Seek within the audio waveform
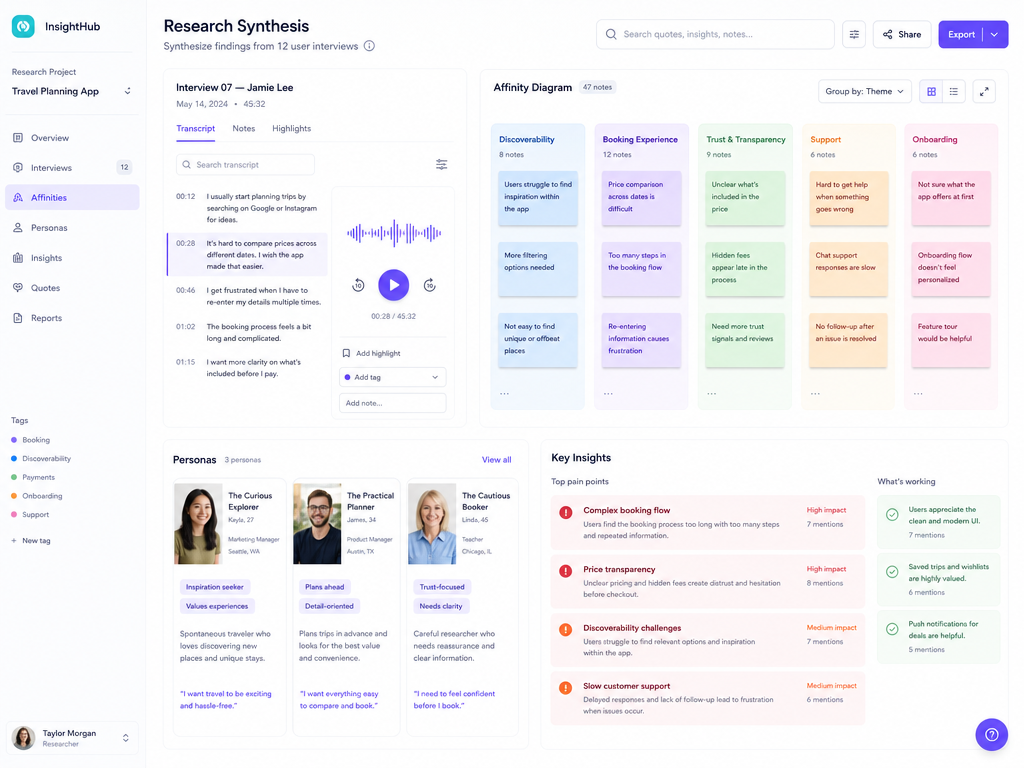 (394, 232)
